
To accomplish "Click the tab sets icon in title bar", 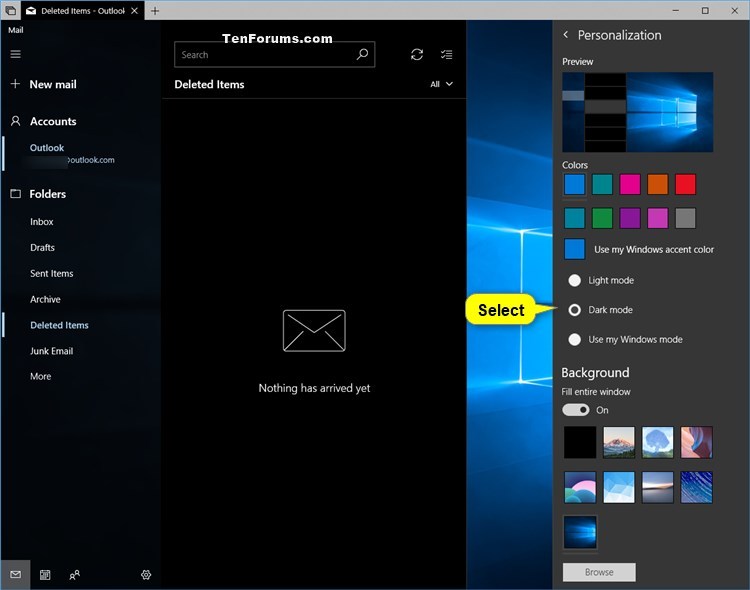I will [11, 11].
